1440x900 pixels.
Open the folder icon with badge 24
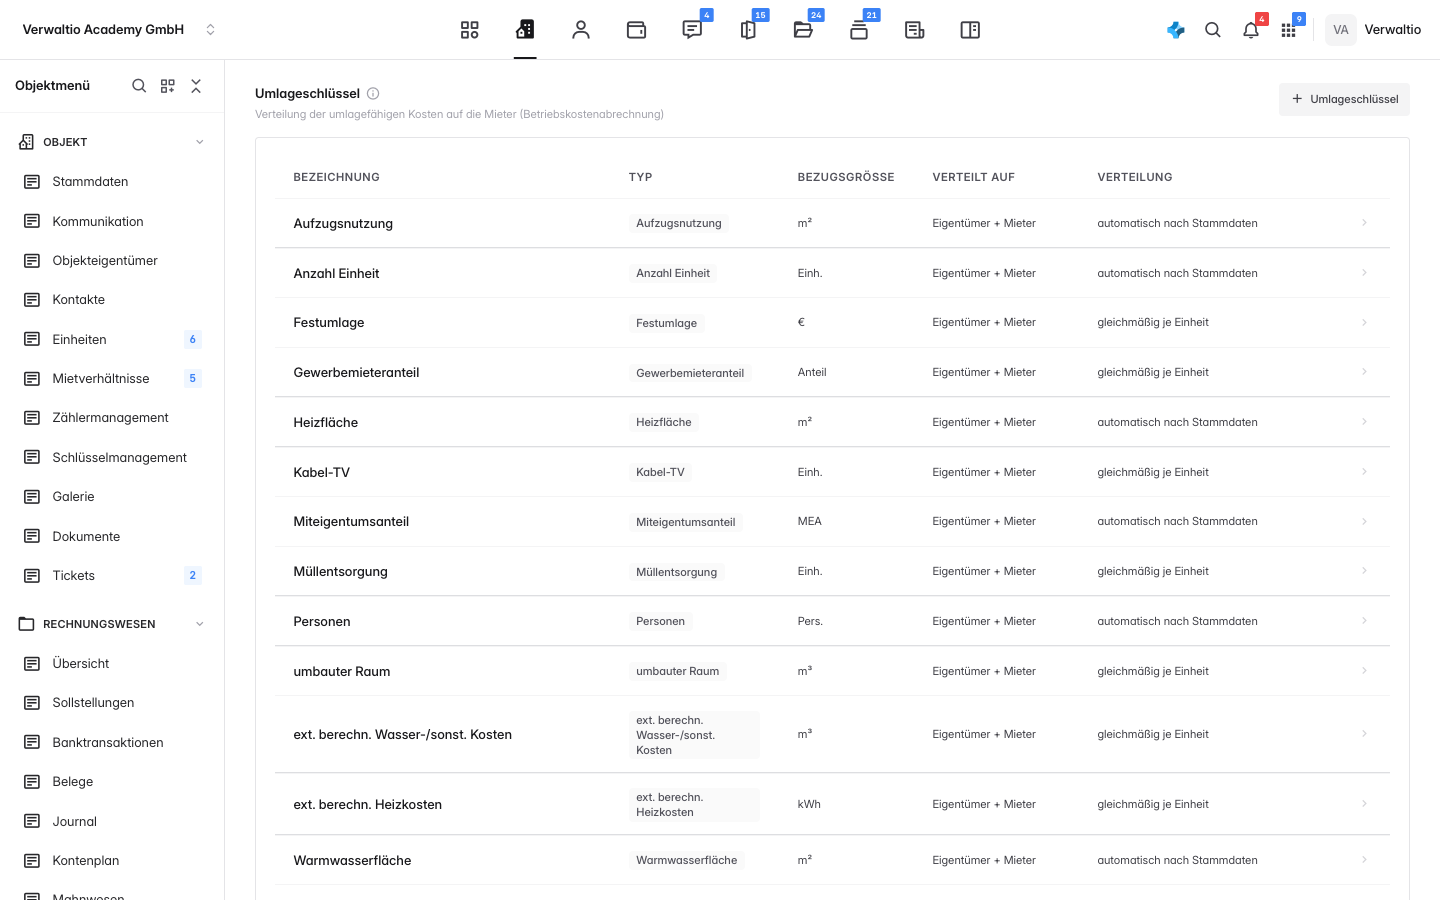pos(803,30)
